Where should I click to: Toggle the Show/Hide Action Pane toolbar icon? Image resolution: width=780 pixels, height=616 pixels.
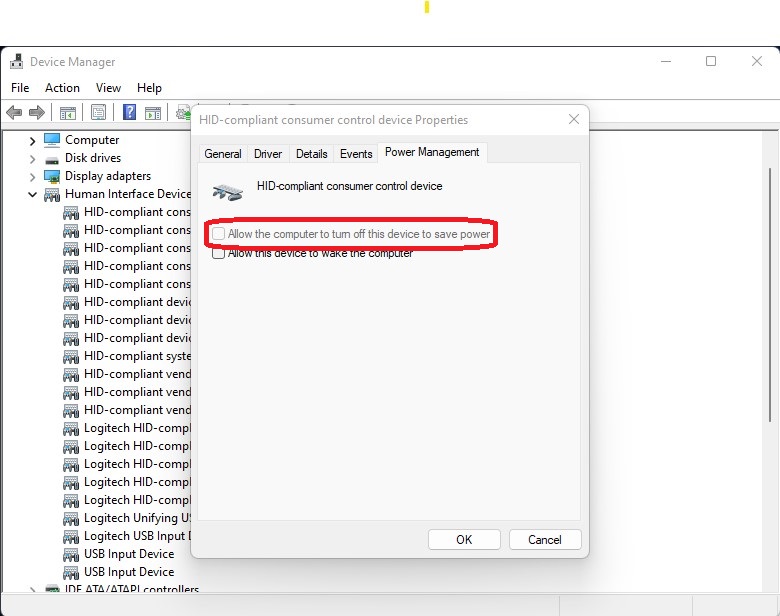pos(153,113)
